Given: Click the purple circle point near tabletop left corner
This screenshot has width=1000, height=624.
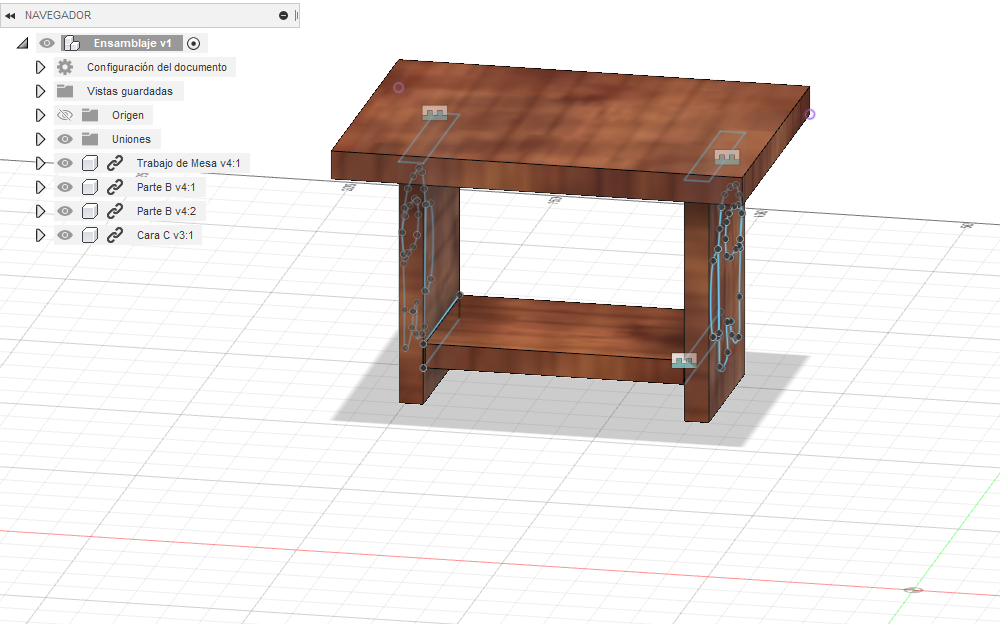Looking at the screenshot, I should point(399,87).
